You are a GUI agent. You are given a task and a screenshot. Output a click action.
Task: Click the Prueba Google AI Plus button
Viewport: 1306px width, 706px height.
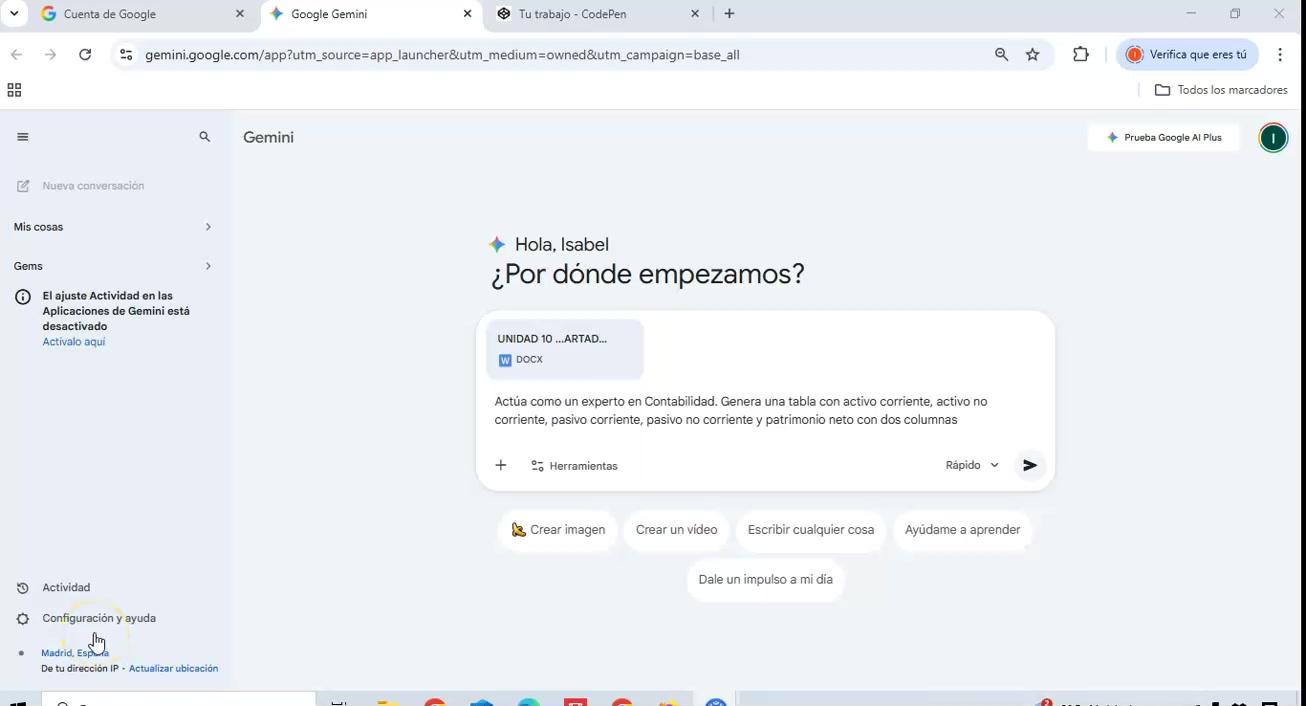pyautogui.click(x=1163, y=138)
